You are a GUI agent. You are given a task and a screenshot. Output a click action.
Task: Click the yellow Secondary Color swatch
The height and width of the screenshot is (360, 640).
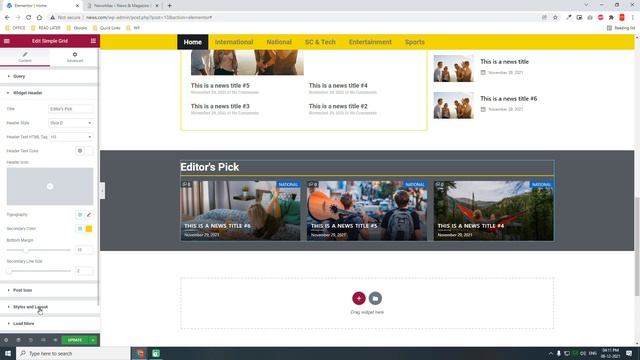pos(89,229)
